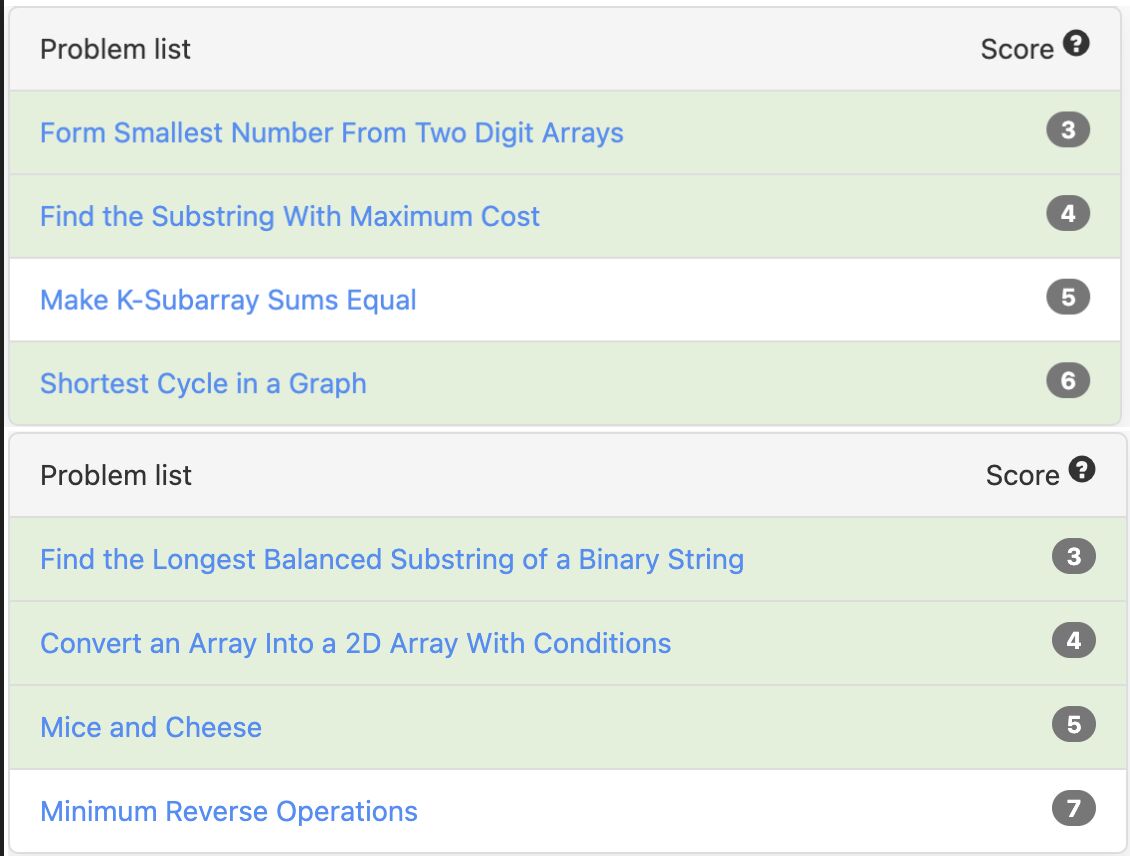The height and width of the screenshot is (856, 1130).
Task: Click score badge 5 for Mice and Cheese
Action: [x=1074, y=724]
